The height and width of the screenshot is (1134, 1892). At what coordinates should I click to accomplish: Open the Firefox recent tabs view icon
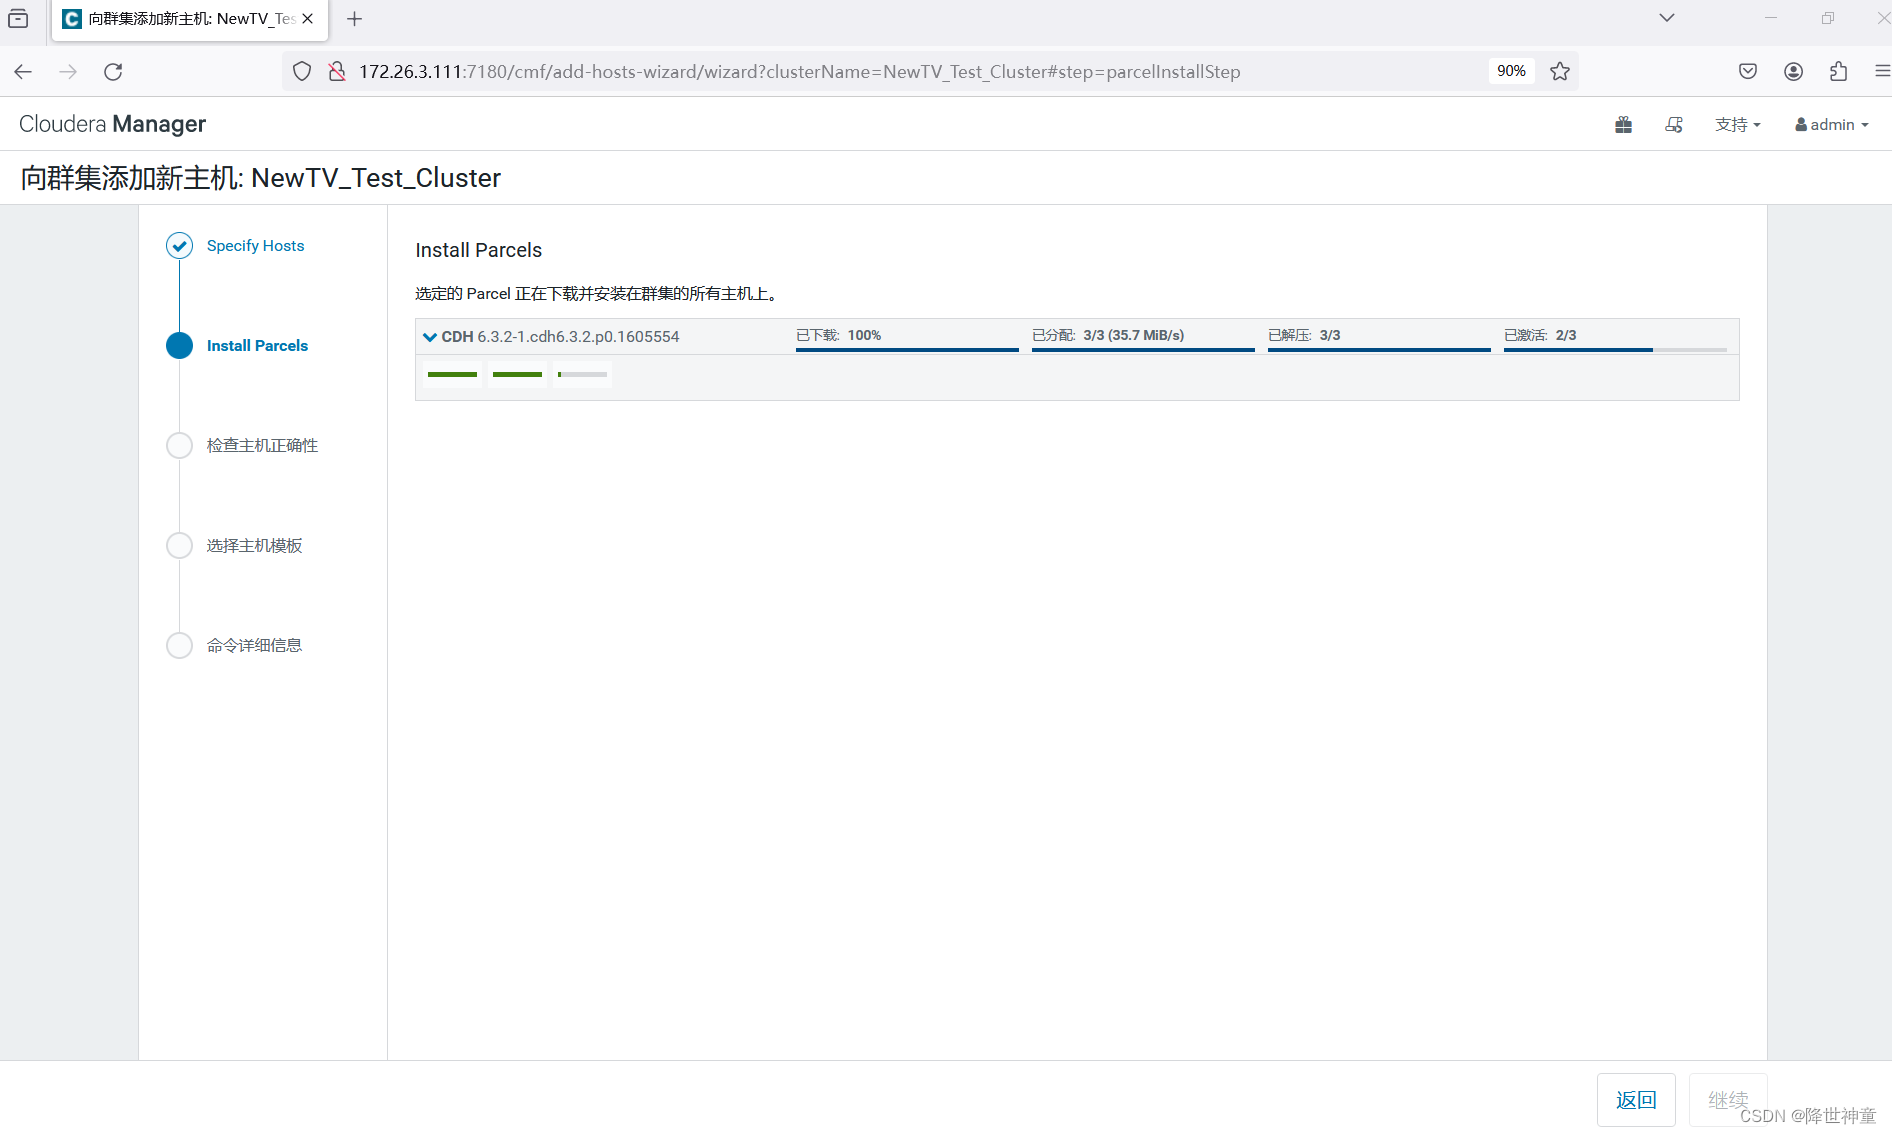18,18
